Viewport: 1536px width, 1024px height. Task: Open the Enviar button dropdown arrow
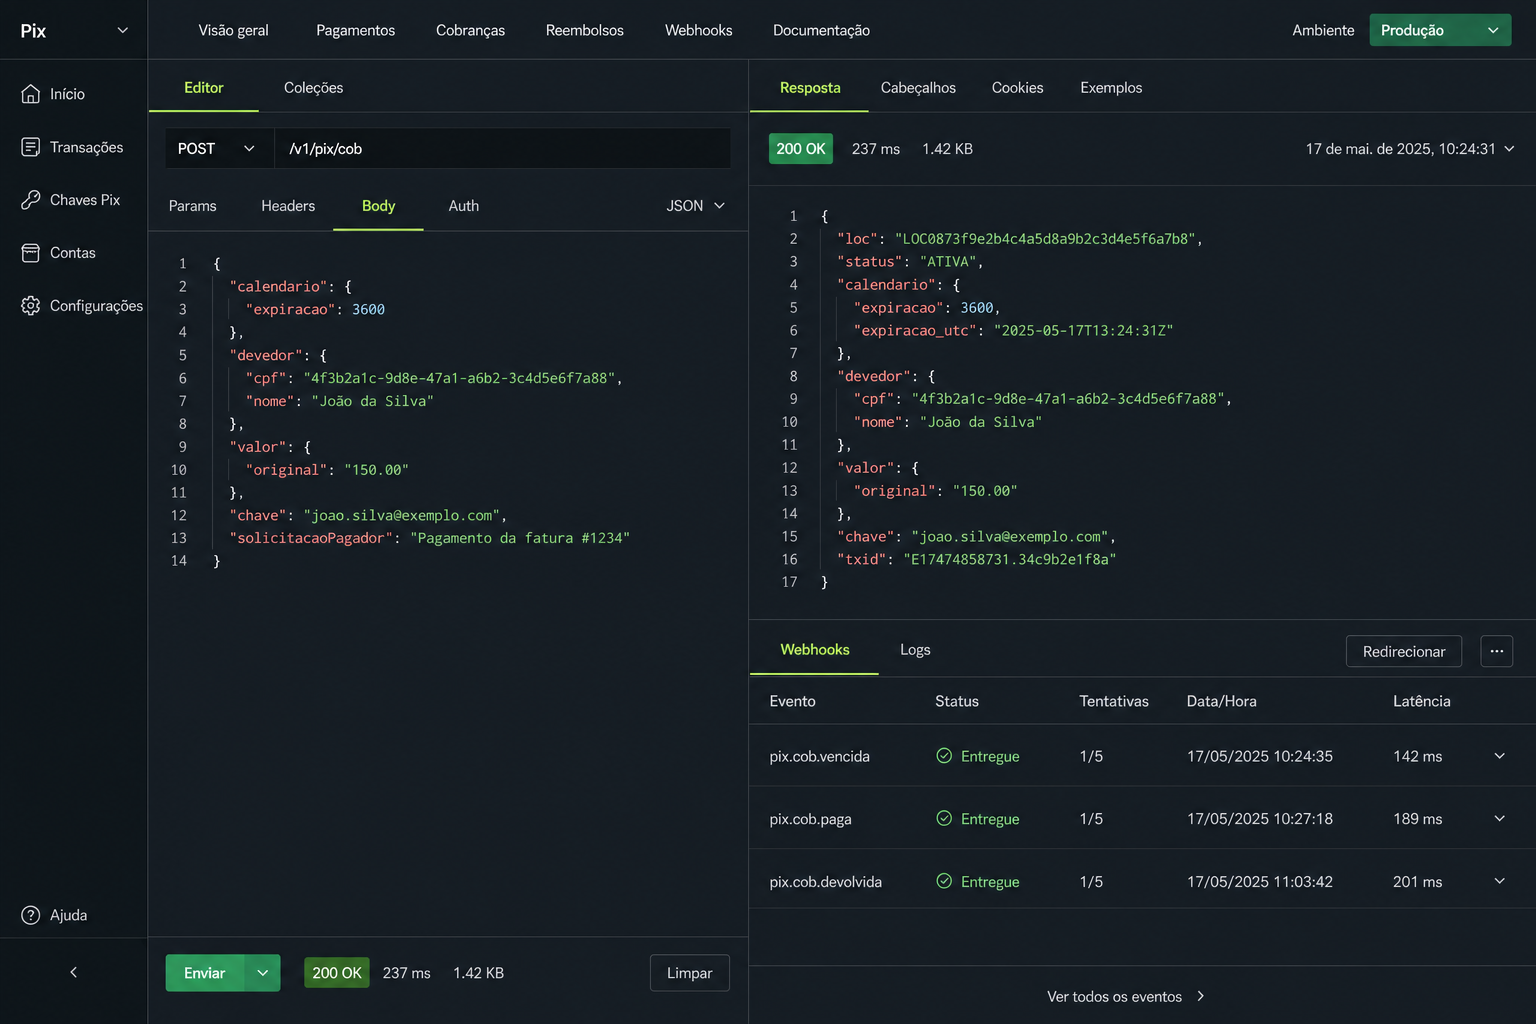pos(262,973)
